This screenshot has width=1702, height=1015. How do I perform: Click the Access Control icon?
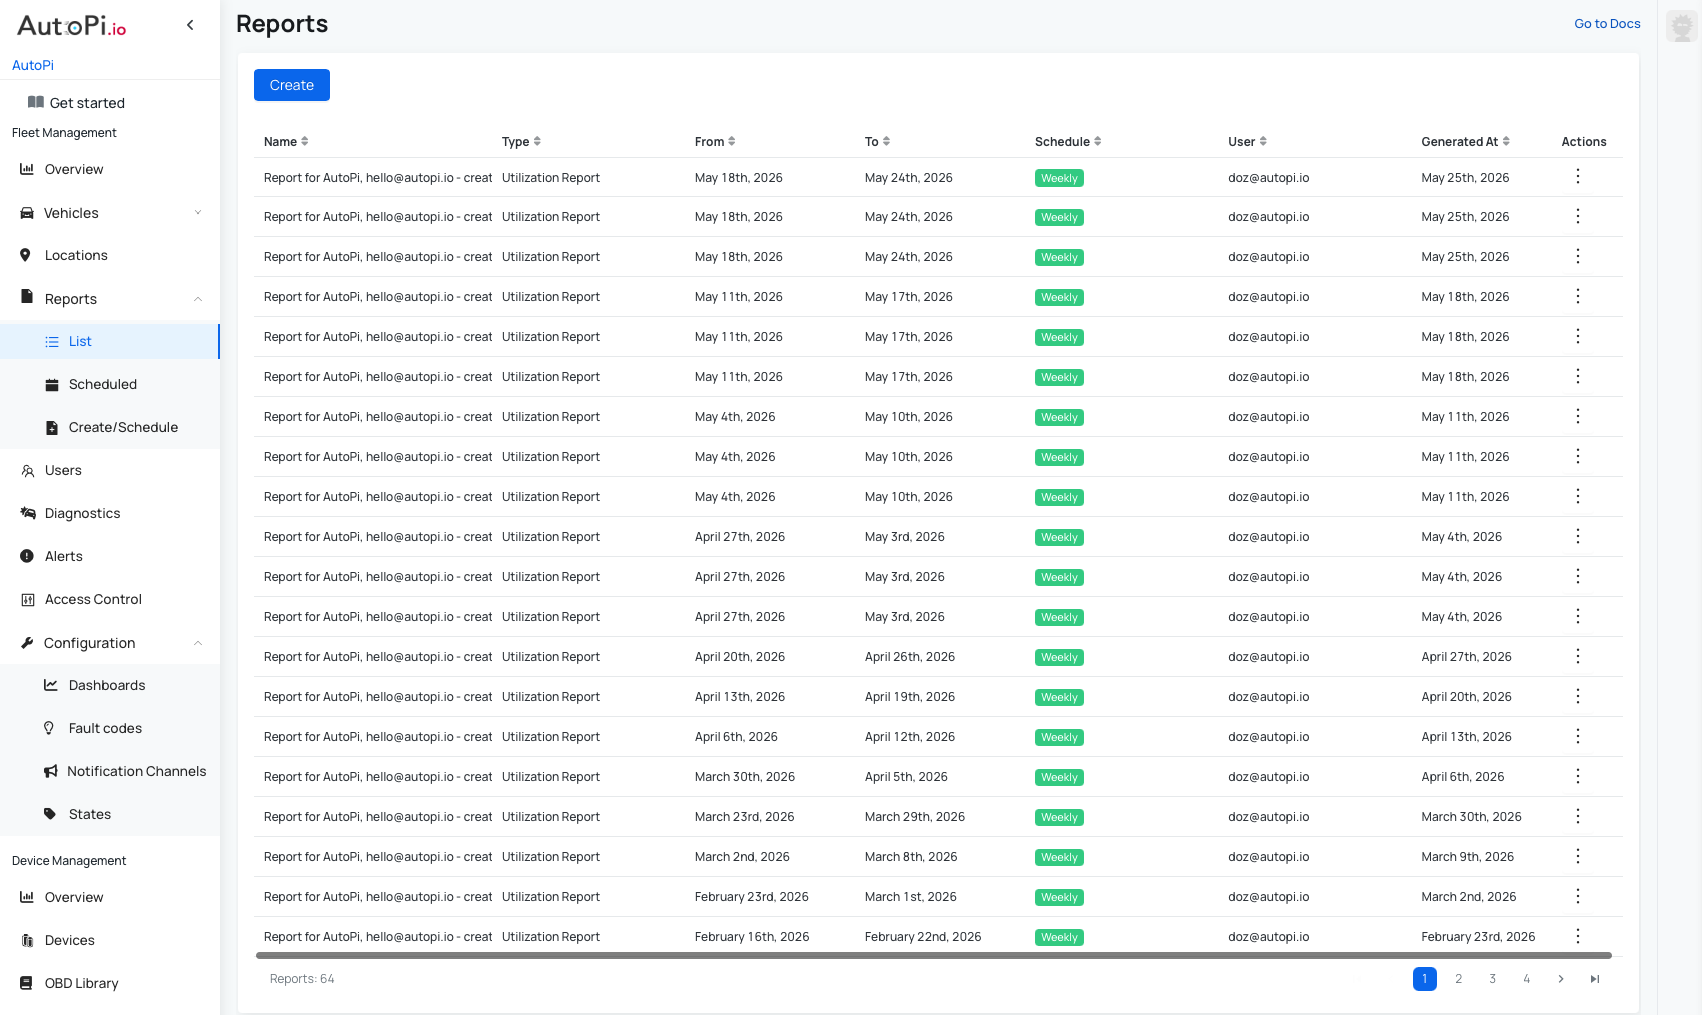(x=28, y=600)
